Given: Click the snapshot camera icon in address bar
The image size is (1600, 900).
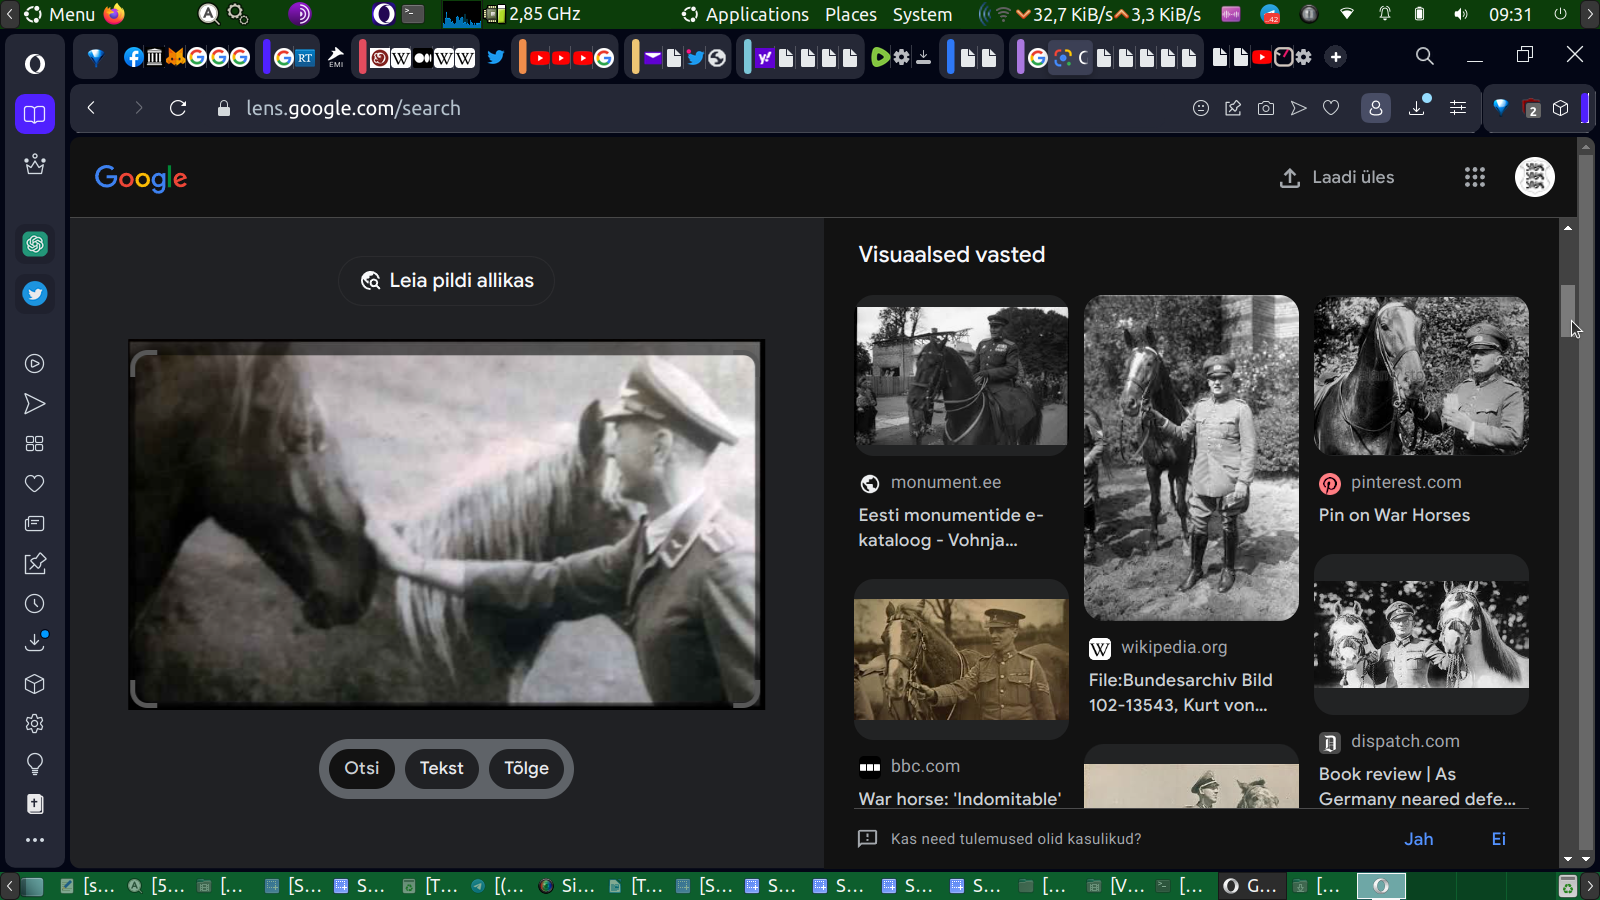Looking at the screenshot, I should click(x=1266, y=108).
